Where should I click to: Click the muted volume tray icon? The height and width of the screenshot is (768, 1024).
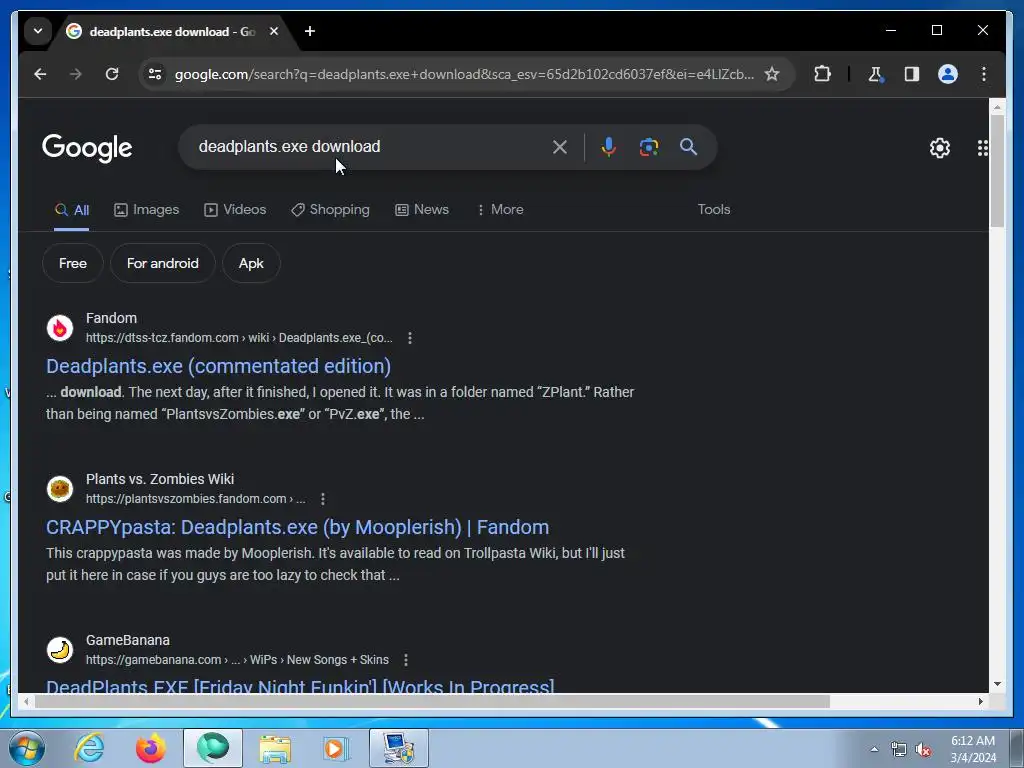(x=923, y=750)
